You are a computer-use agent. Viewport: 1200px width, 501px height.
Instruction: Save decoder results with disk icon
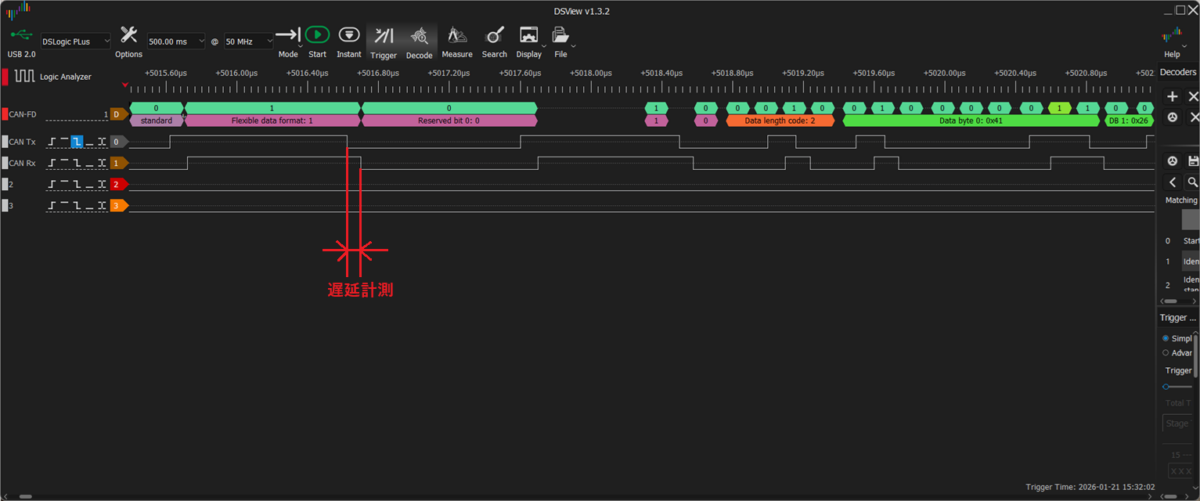tap(1192, 161)
